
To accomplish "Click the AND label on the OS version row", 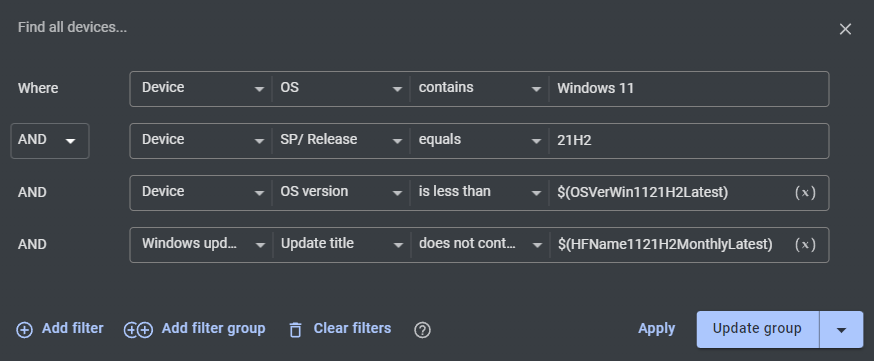I will tap(32, 193).
